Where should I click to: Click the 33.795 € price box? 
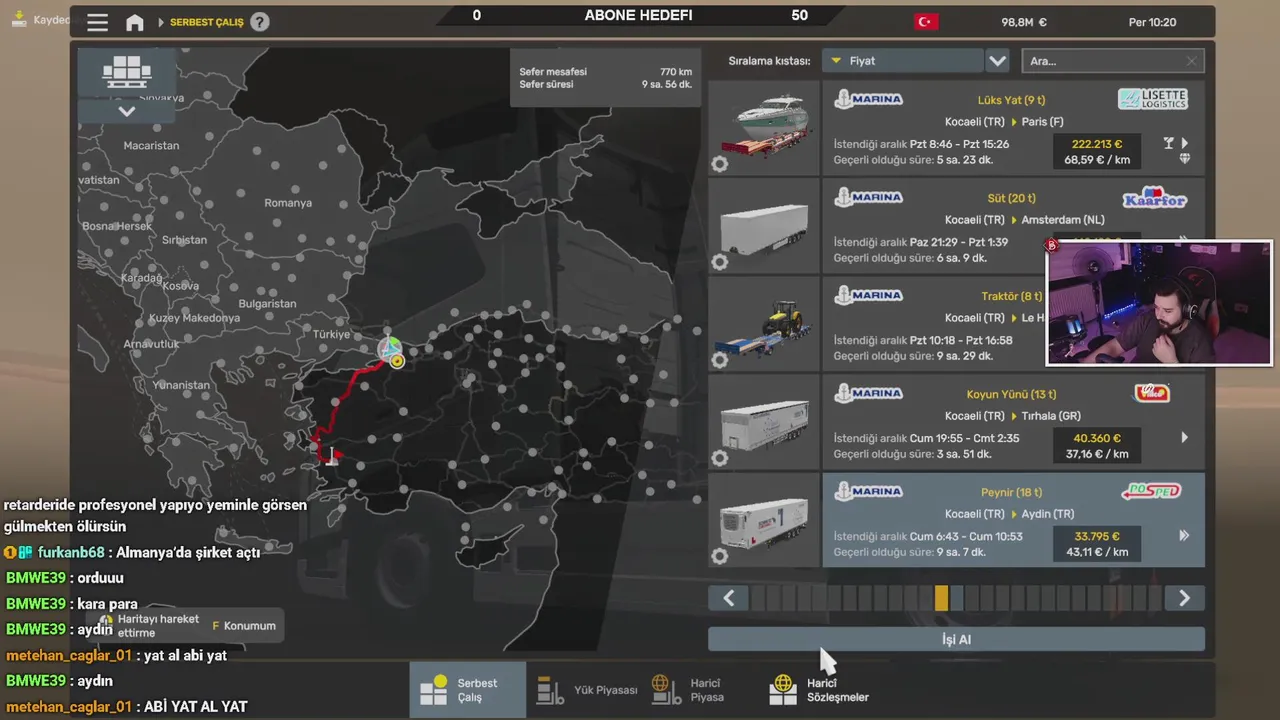click(1096, 543)
